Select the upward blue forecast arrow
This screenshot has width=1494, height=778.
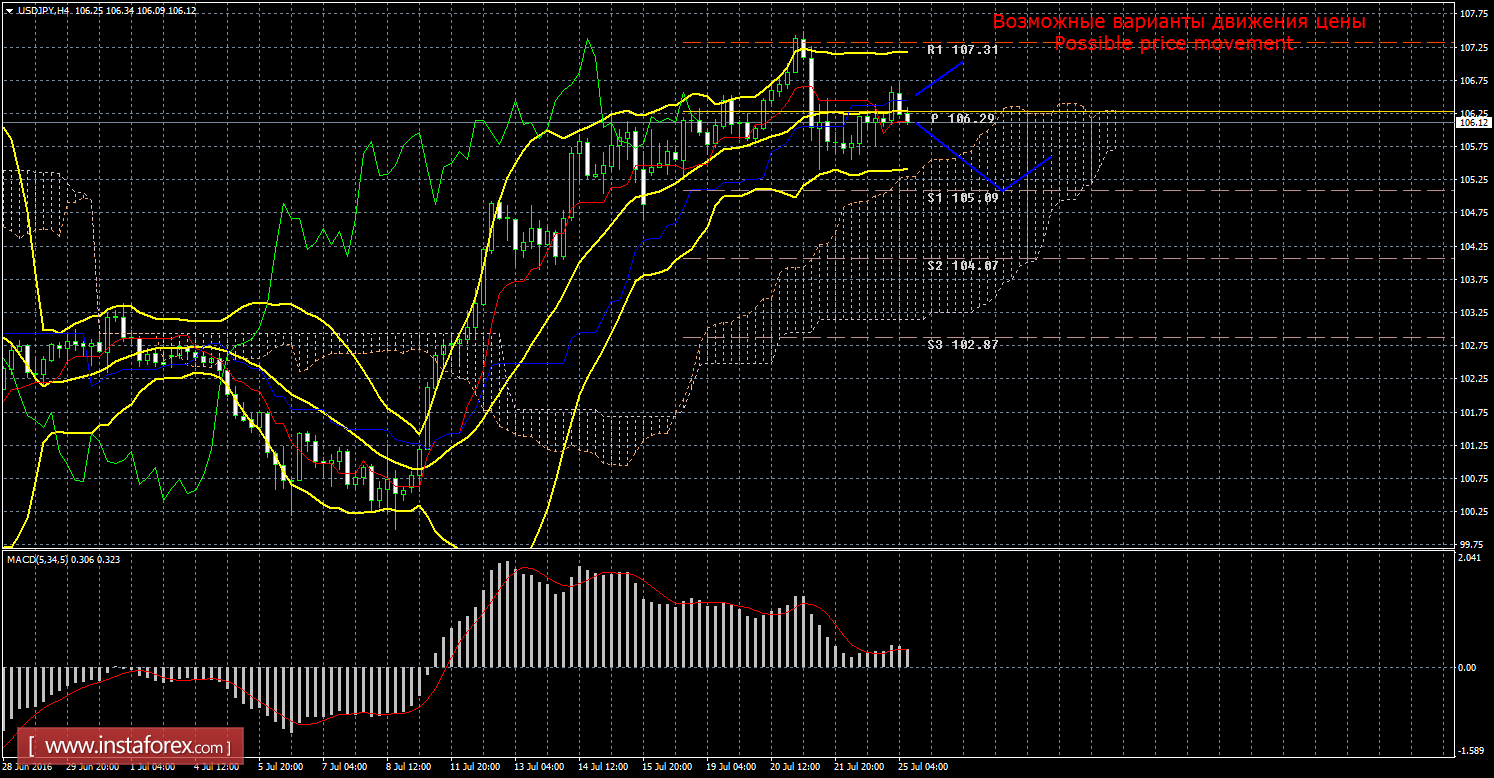939,79
